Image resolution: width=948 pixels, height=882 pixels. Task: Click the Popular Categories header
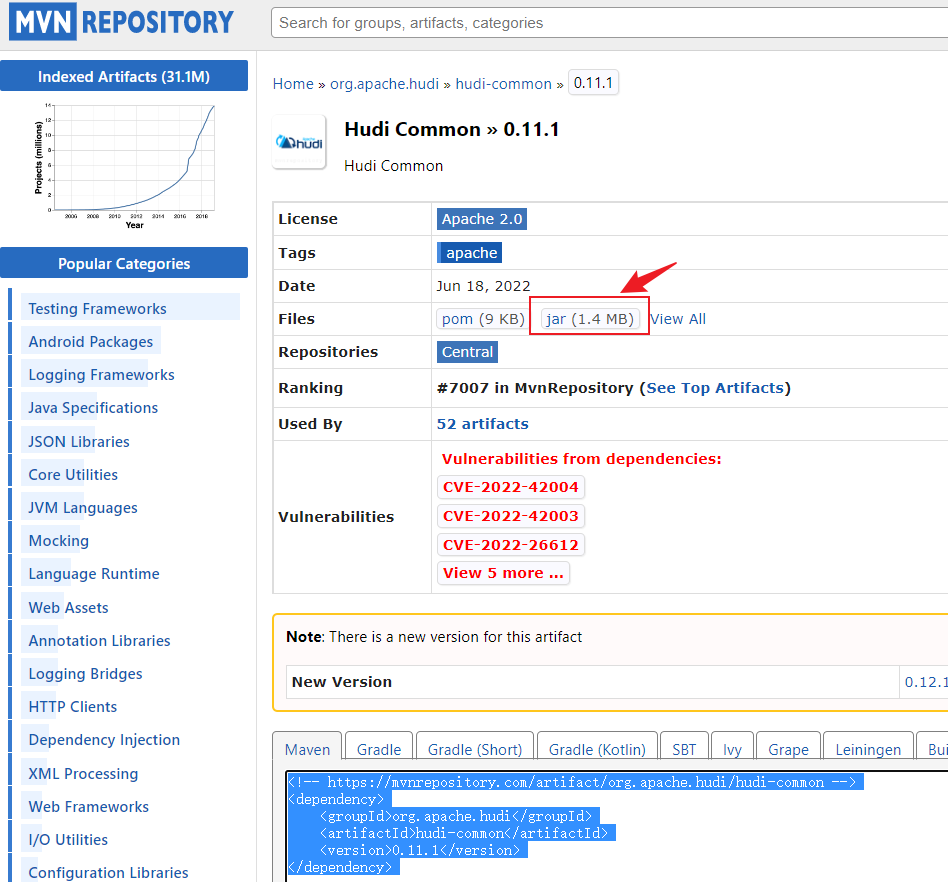pos(124,263)
